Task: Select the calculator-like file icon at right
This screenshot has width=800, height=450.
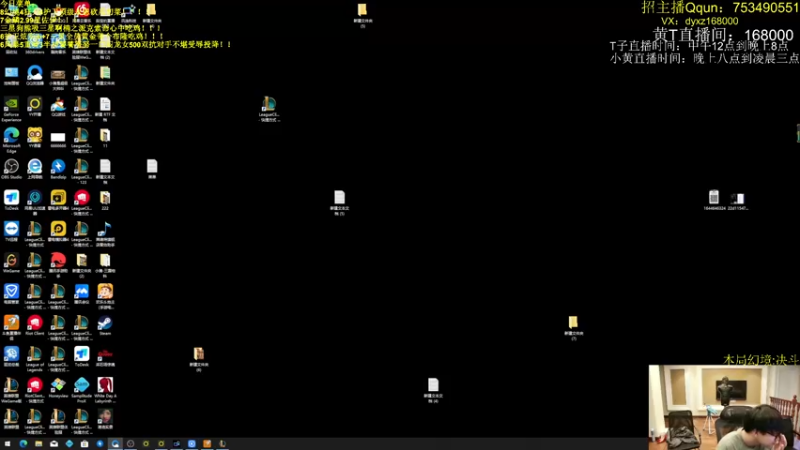Action: (x=714, y=199)
